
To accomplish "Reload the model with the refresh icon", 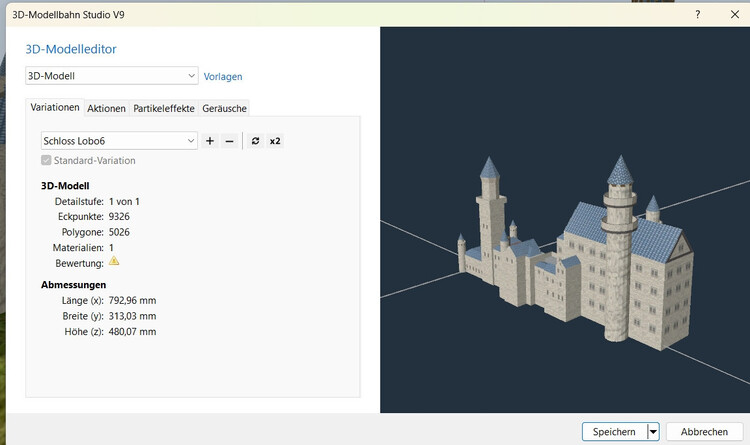I will pyautogui.click(x=255, y=141).
